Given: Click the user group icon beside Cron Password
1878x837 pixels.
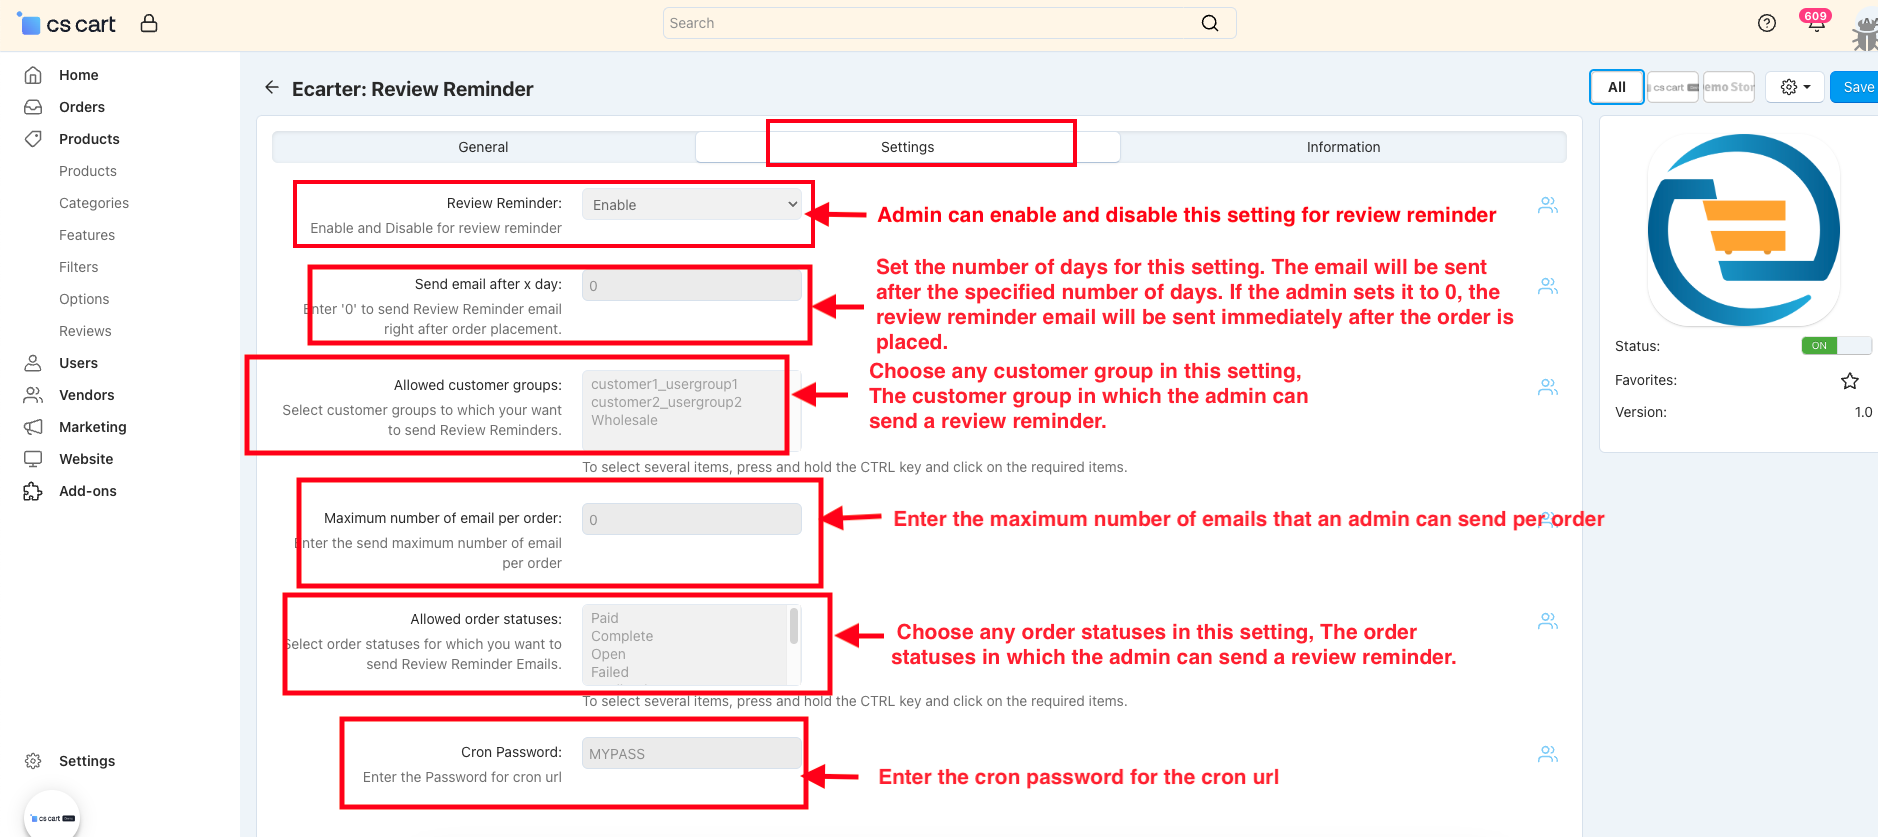Looking at the screenshot, I should [x=1547, y=754].
